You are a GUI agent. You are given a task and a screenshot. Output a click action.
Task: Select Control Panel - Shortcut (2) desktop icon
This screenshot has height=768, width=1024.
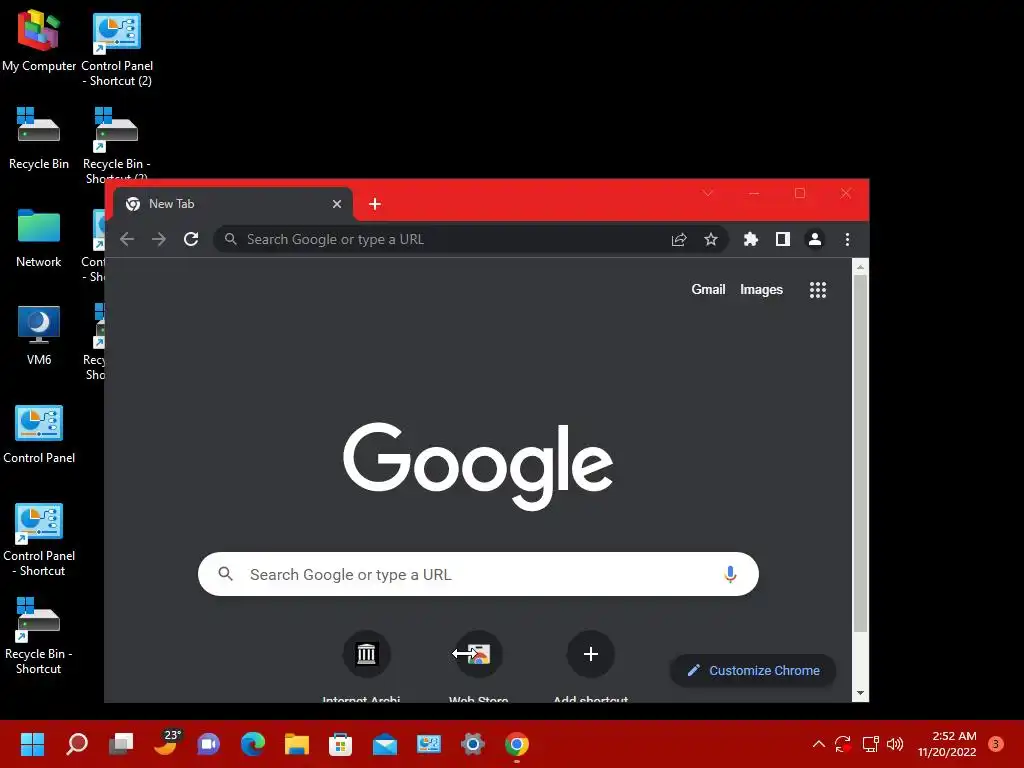point(117,49)
